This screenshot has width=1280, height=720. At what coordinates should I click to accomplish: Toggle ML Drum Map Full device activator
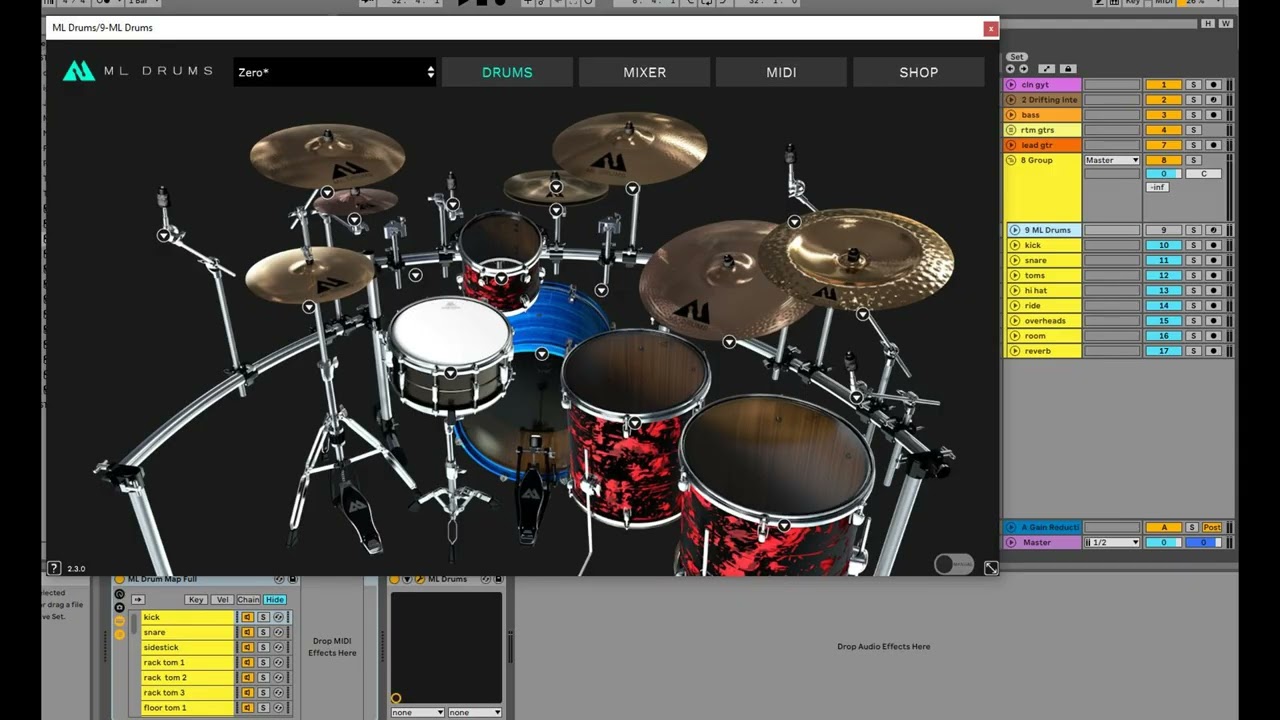(120, 579)
